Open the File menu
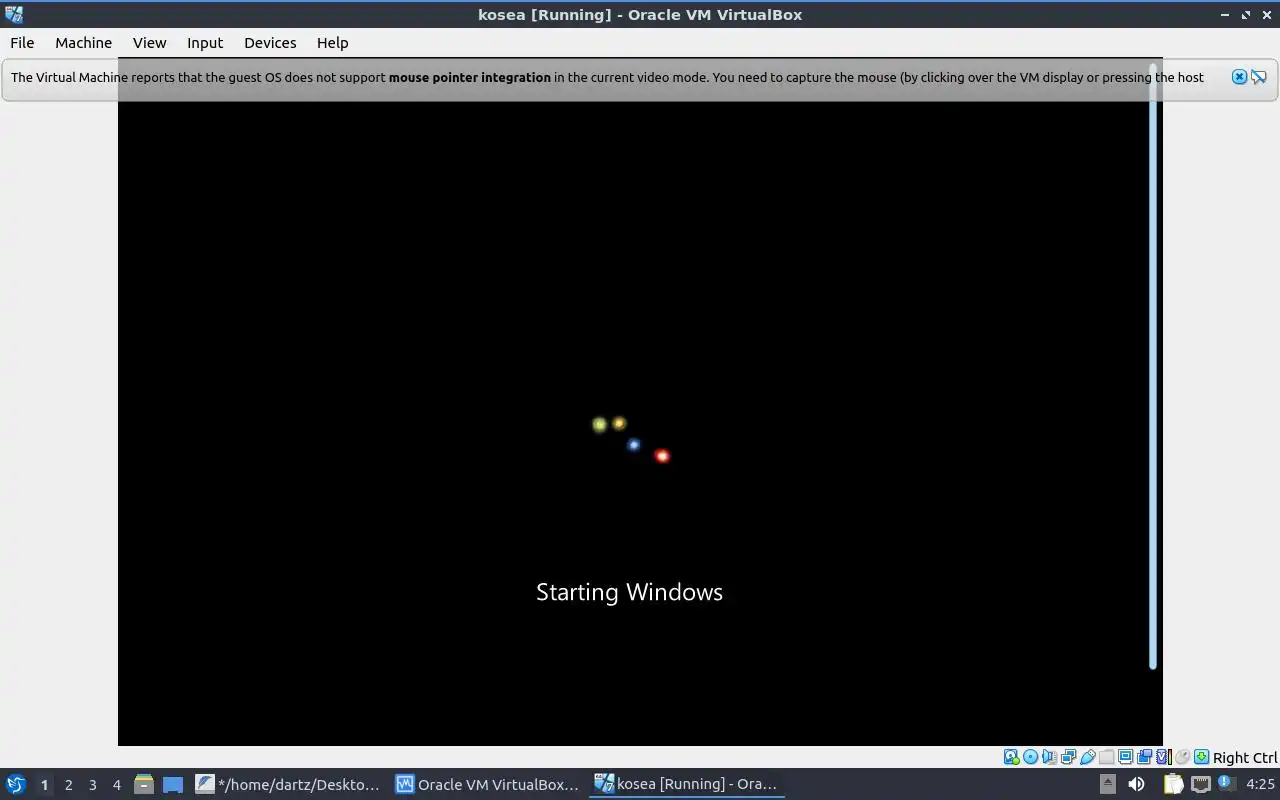The image size is (1280, 800). [x=22, y=43]
